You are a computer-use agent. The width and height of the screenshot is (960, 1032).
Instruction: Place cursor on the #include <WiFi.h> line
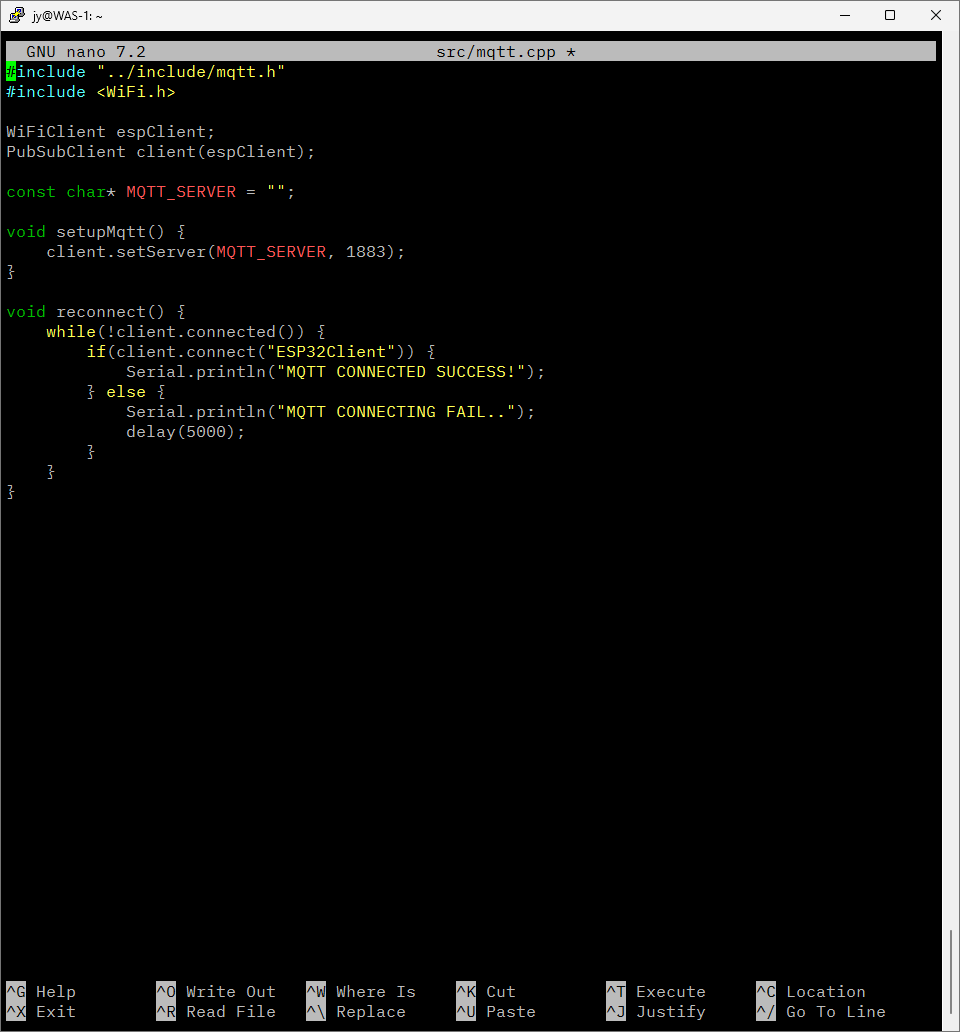(x=91, y=91)
